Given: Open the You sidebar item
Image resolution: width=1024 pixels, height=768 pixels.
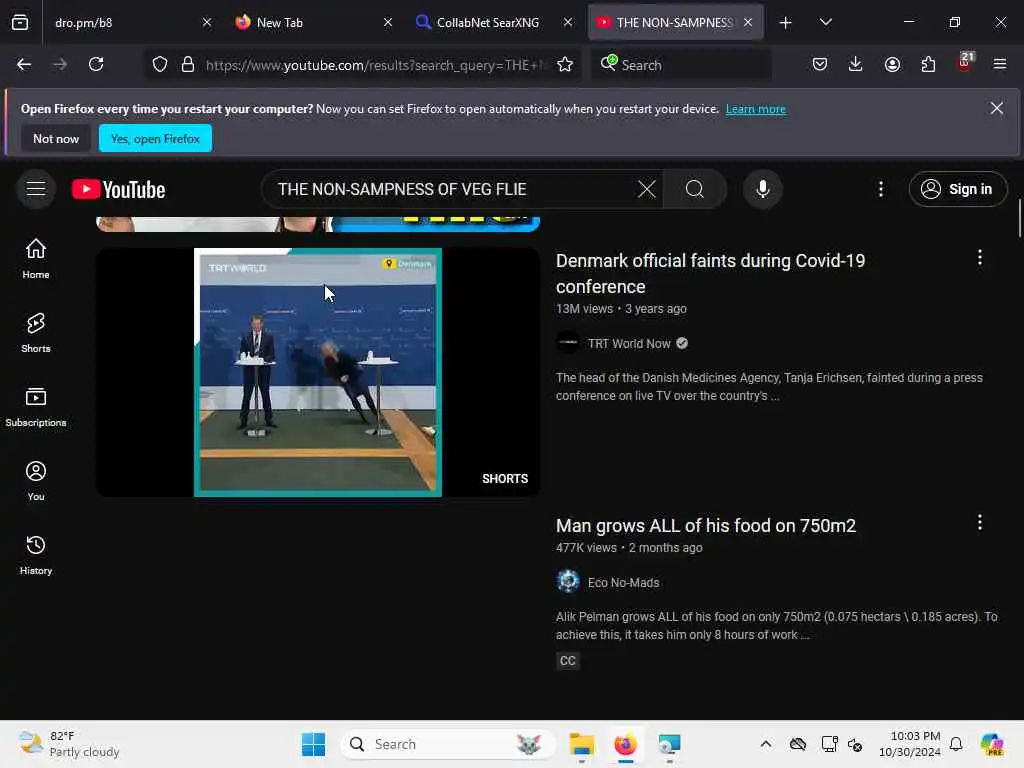Looking at the screenshot, I should pos(36,481).
